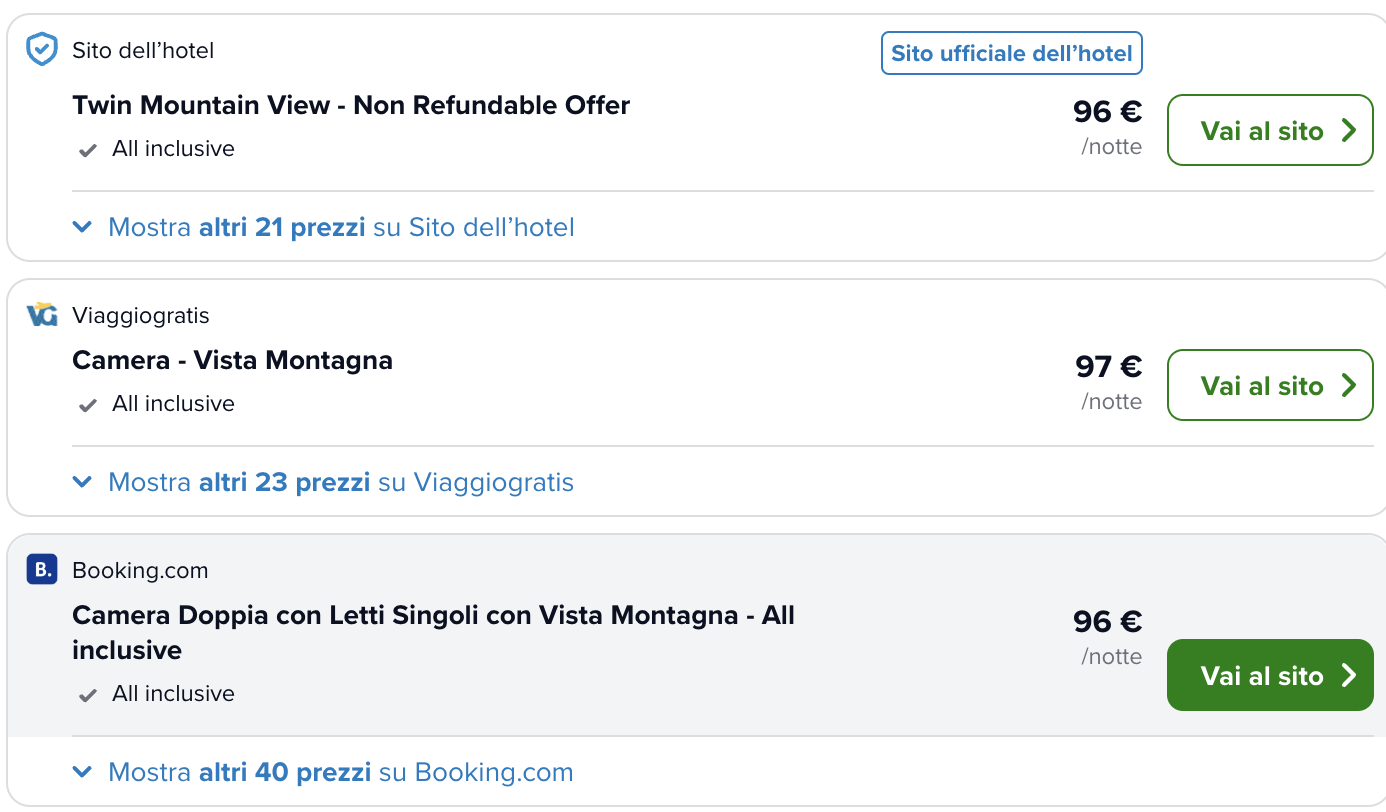Click the arrow on the Viaggiogratis Vai al sito button
The width and height of the screenshot is (1386, 812).
coord(1349,385)
